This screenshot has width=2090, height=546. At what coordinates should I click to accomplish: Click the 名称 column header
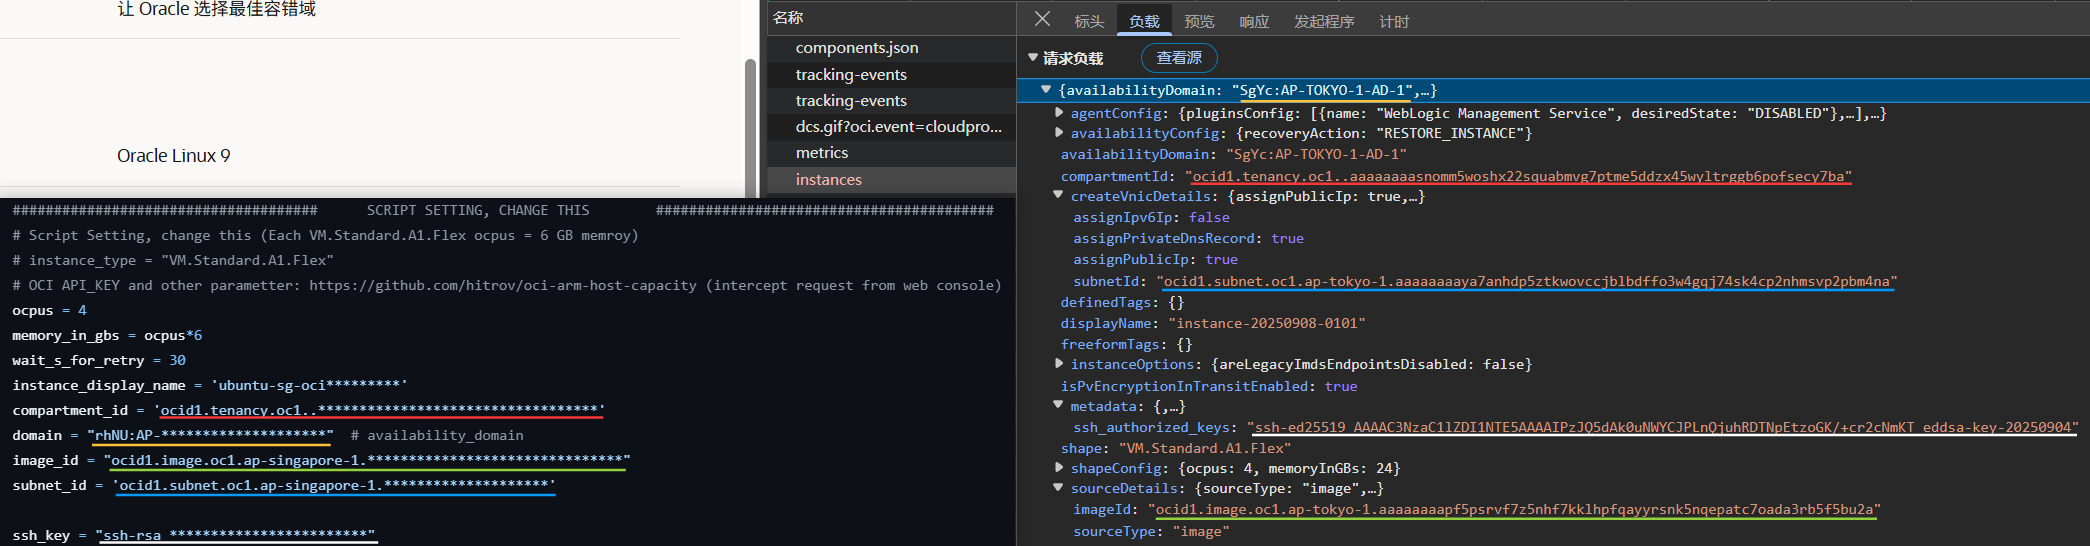[788, 18]
